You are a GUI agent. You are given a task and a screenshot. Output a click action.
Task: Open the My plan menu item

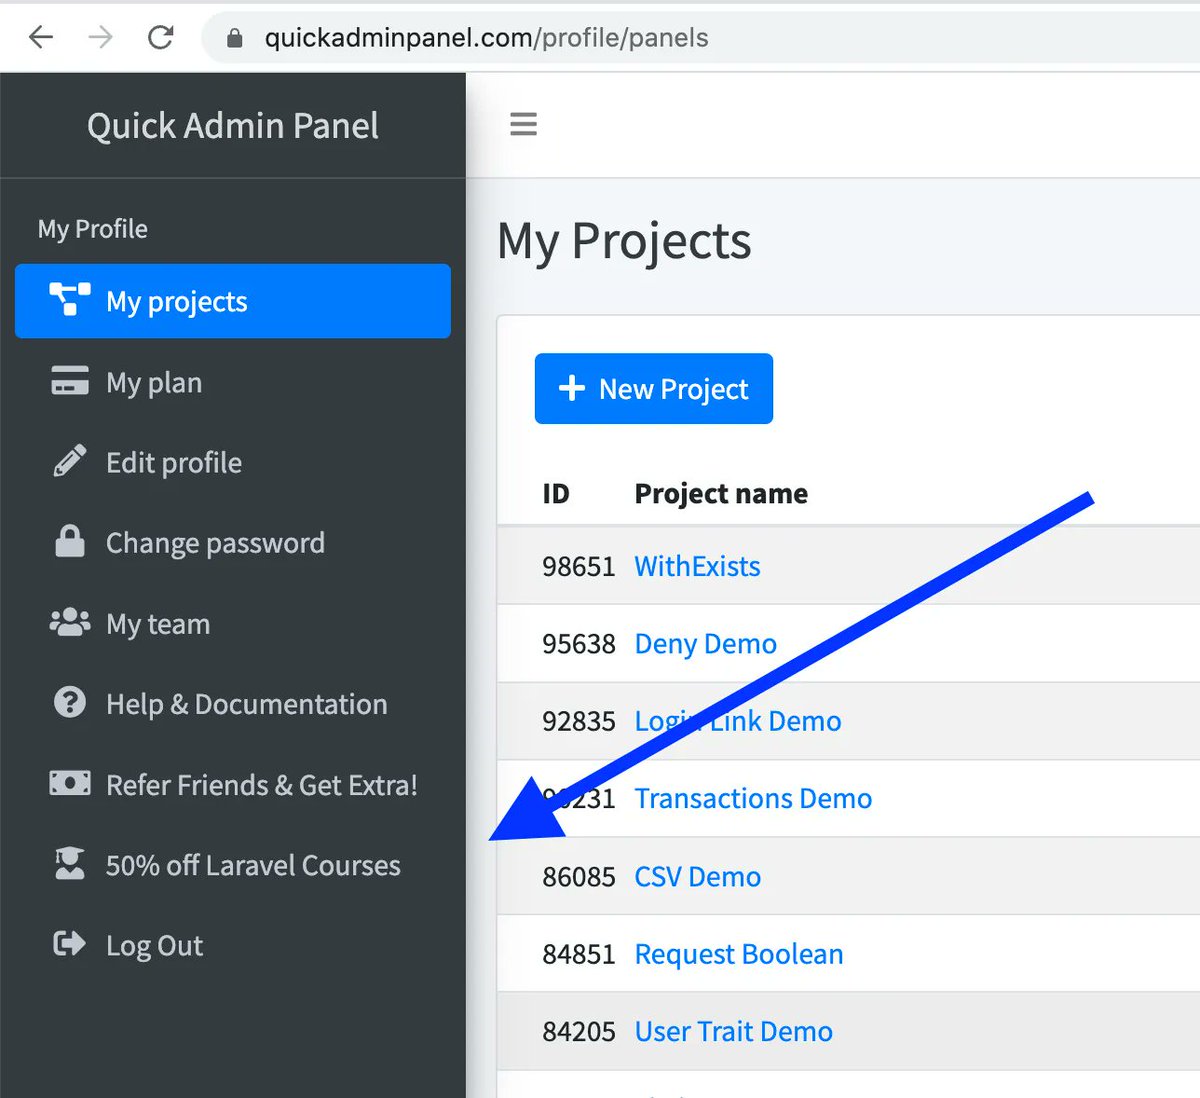[x=233, y=382]
